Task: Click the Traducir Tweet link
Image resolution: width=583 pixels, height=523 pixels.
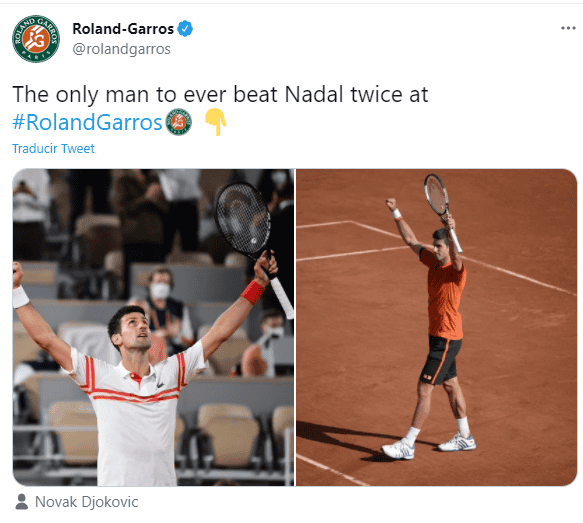Action: click(53, 149)
